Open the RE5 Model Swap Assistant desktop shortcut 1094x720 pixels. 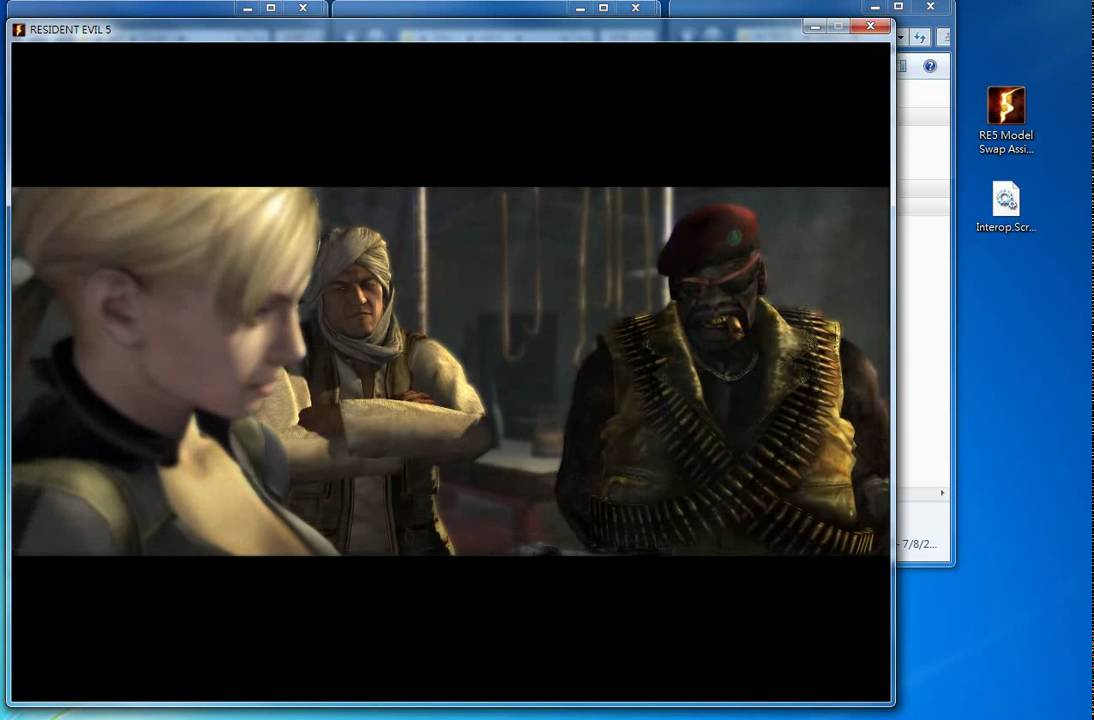[1005, 120]
